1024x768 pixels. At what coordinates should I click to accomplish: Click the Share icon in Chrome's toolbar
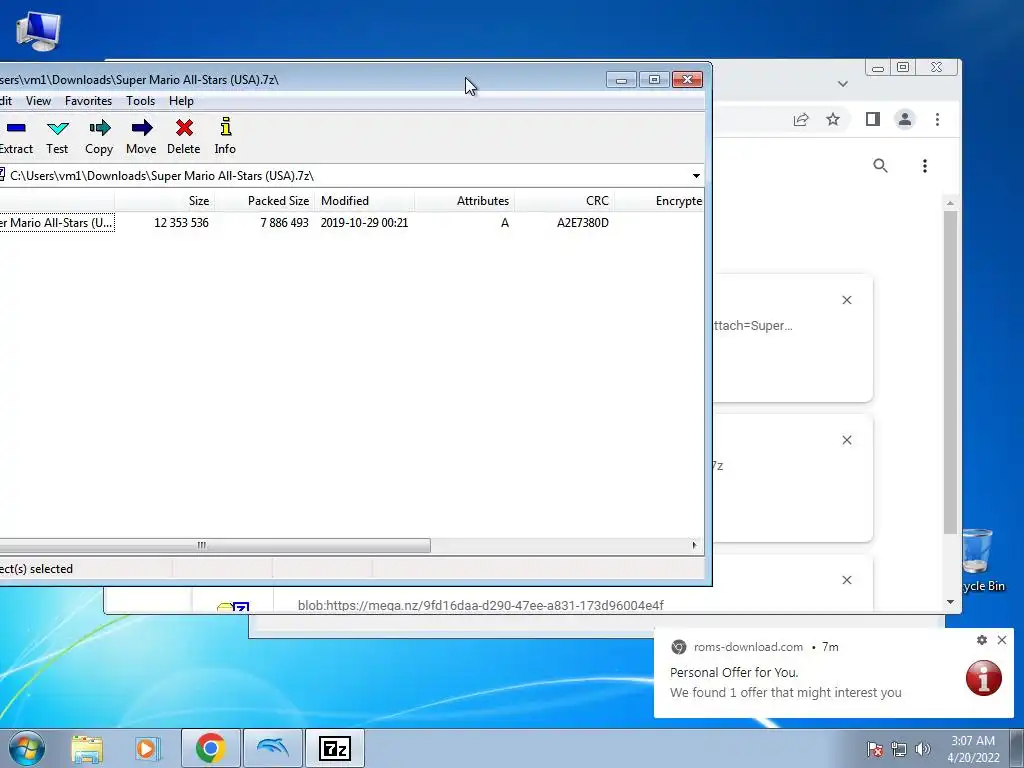[801, 120]
